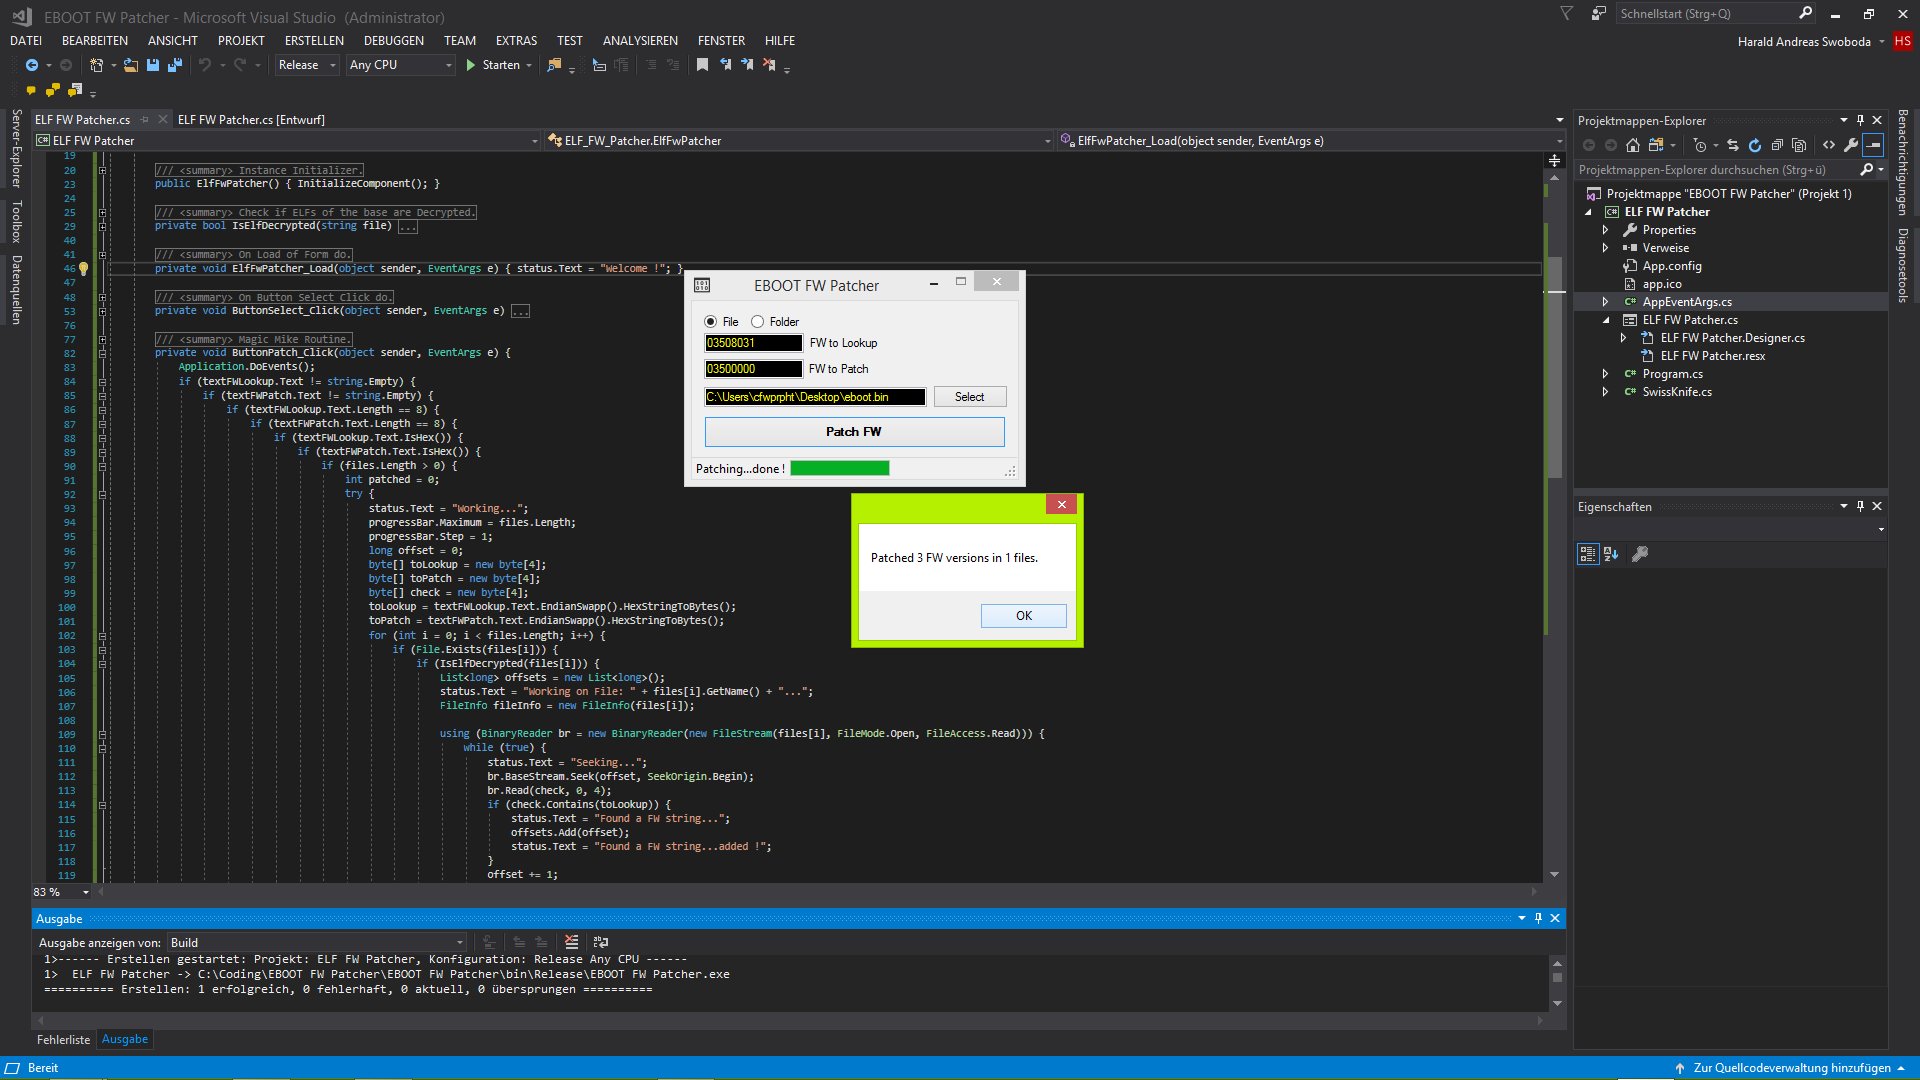Open the Release configuration dropdown
Image resolution: width=1920 pixels, height=1080 pixels.
tap(307, 65)
